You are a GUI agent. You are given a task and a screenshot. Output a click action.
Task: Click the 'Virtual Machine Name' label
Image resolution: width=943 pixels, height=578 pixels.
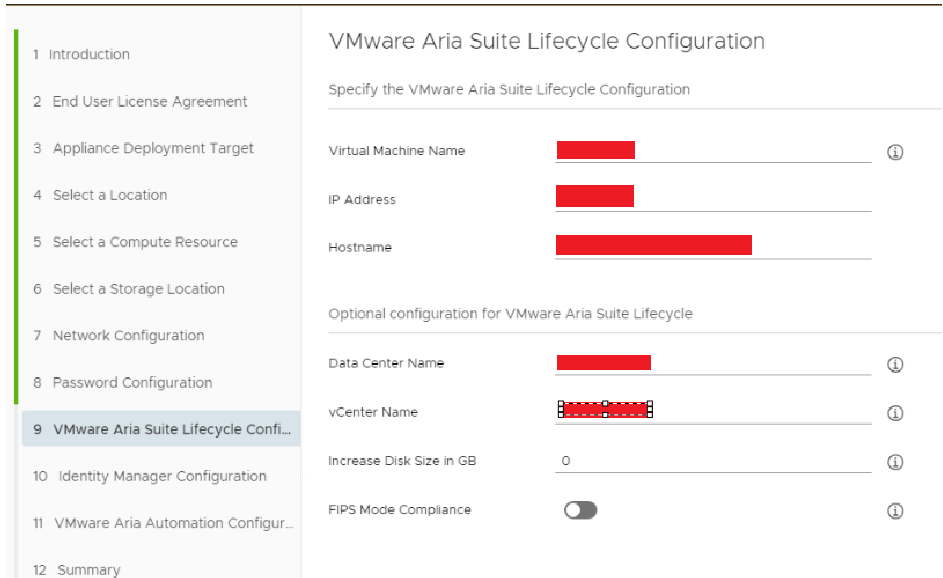(x=397, y=151)
